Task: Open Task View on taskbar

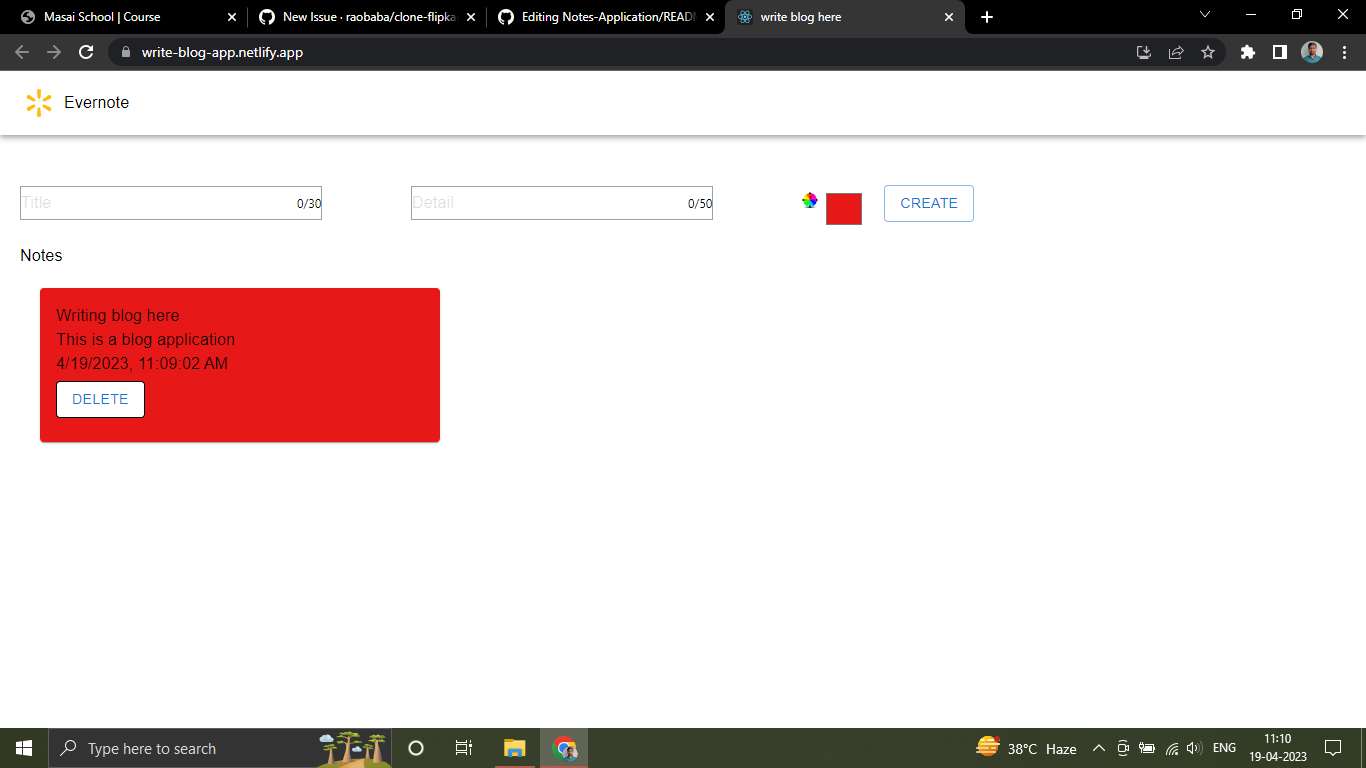Action: tap(464, 748)
